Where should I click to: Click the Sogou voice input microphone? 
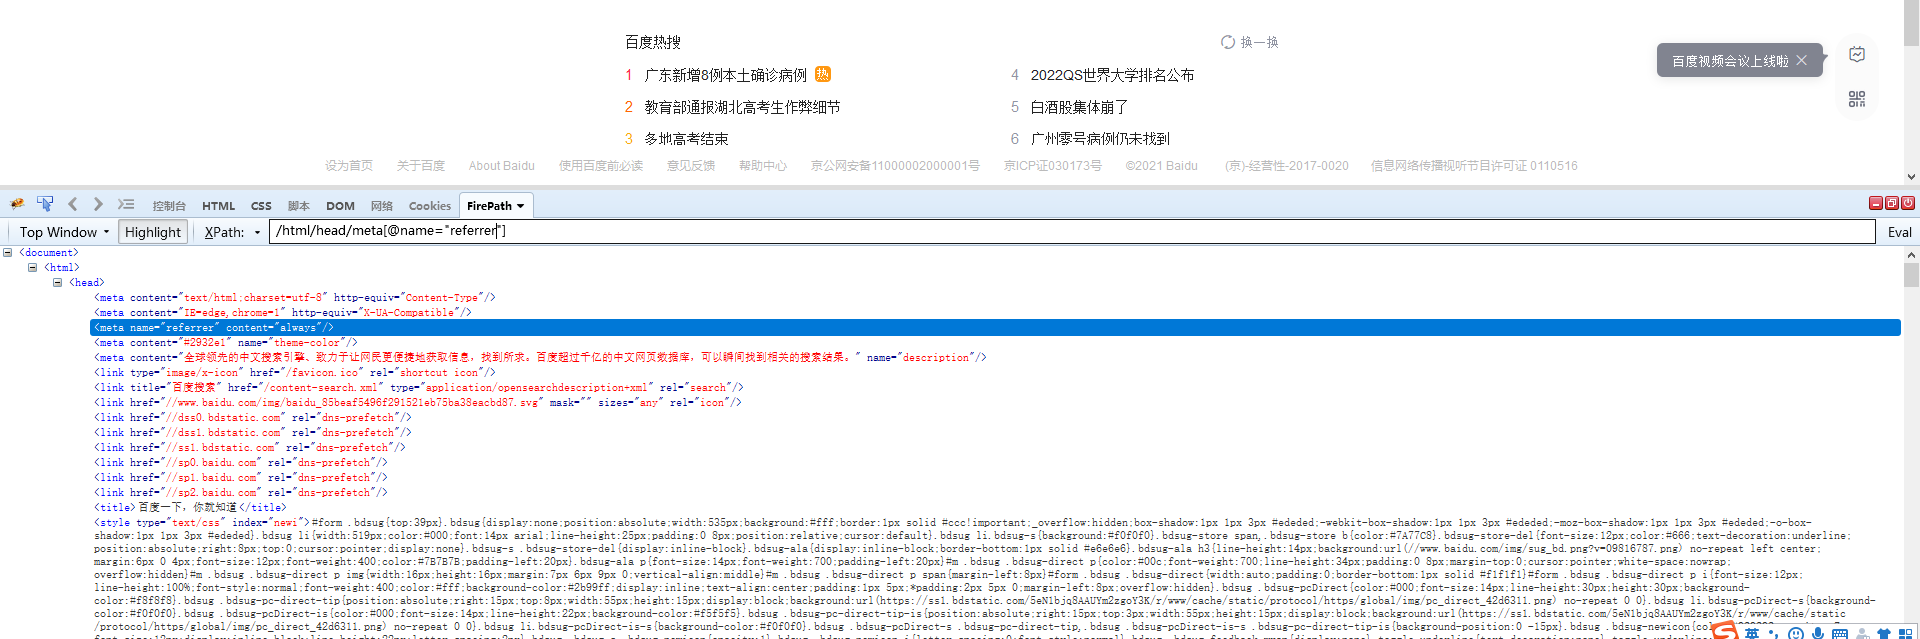coord(1818,633)
